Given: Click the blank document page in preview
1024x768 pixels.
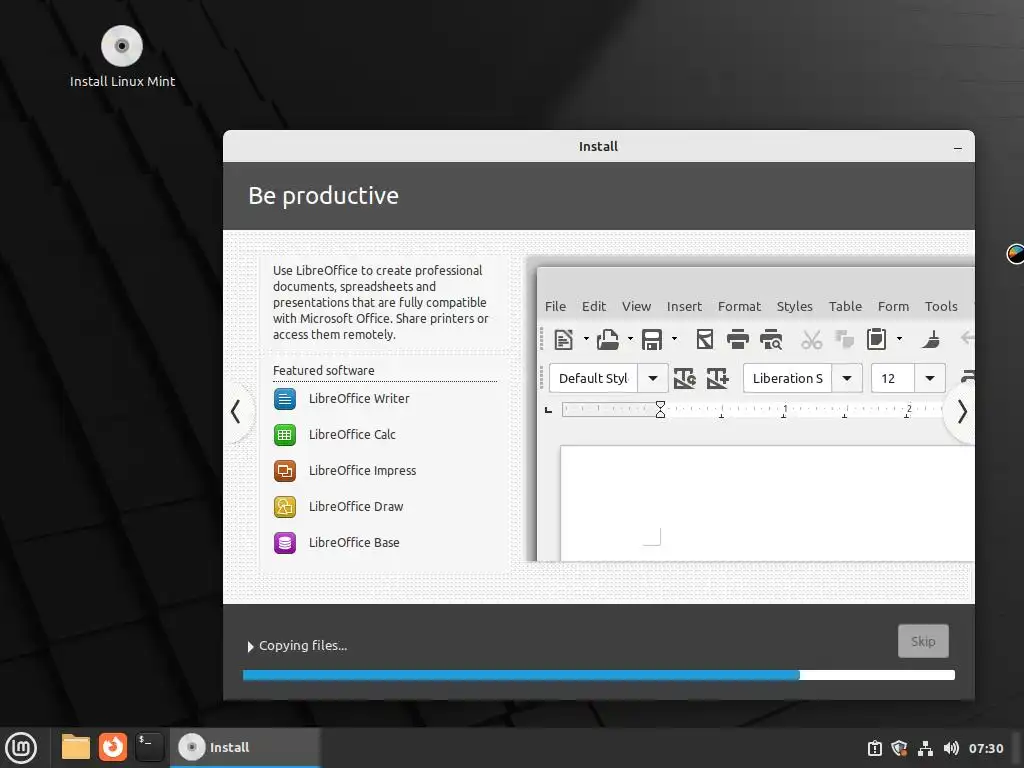Looking at the screenshot, I should tap(767, 503).
